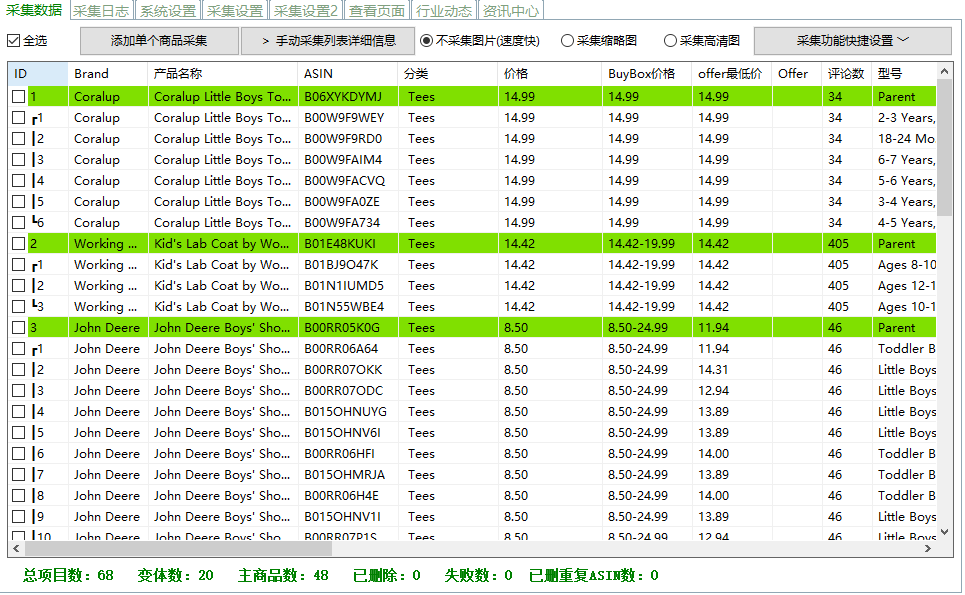The image size is (965, 595).
Task: Select the 采集缩略图 radio option
Action: click(x=567, y=41)
